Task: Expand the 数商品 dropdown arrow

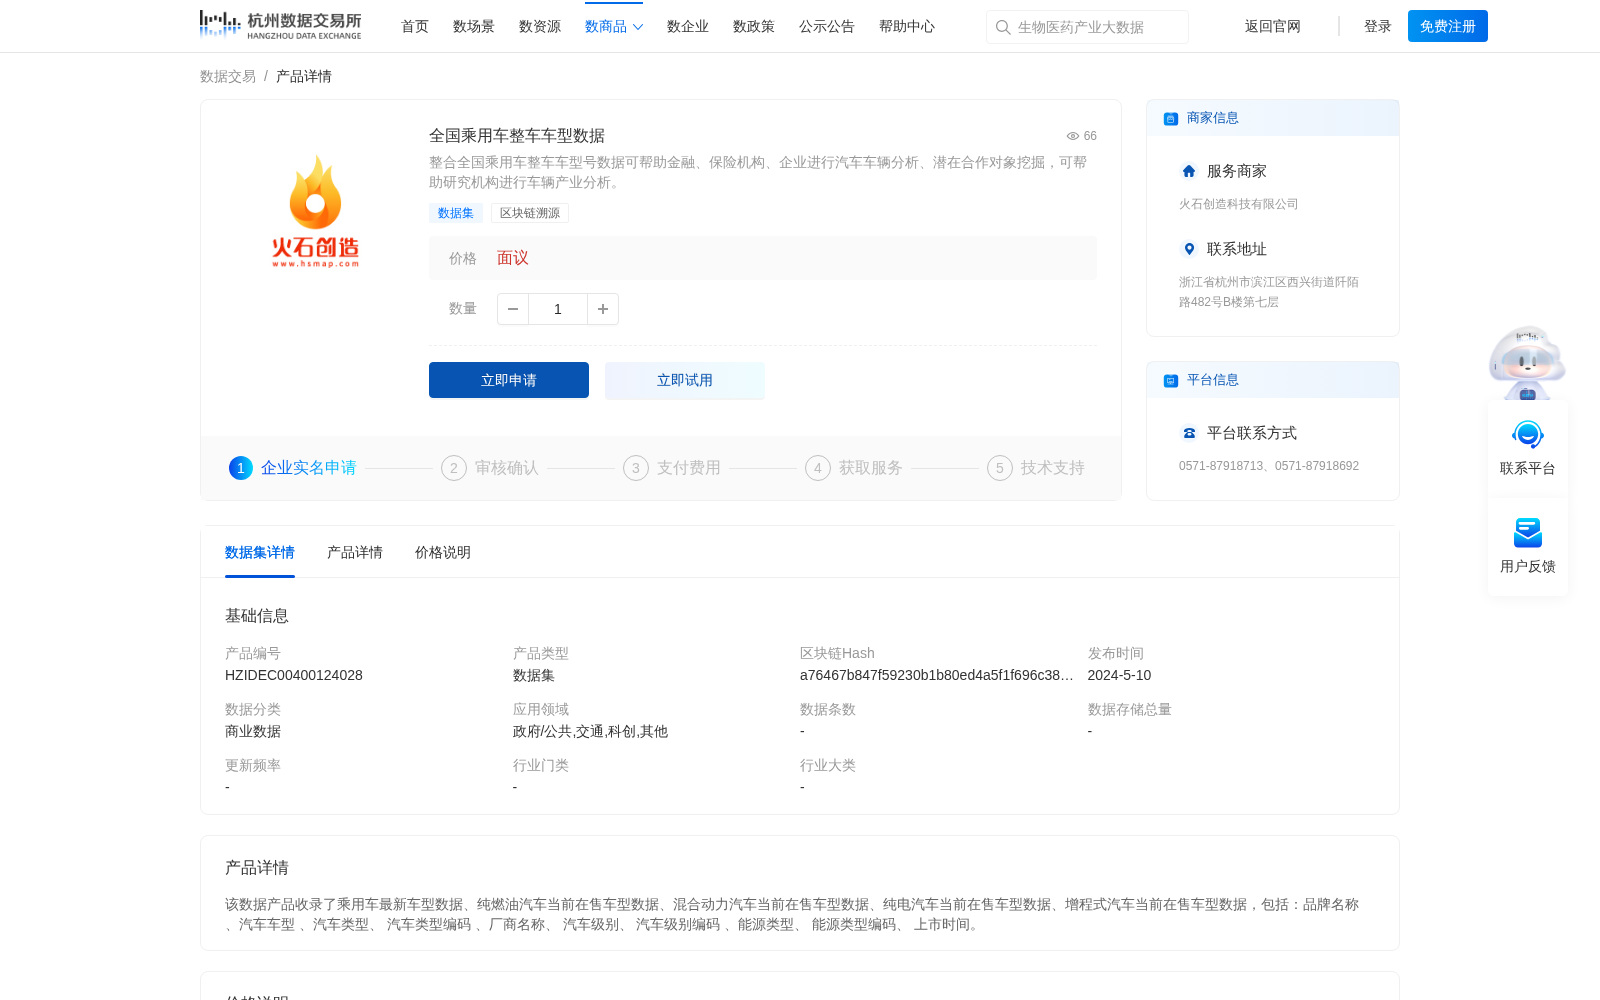Action: coord(638,27)
